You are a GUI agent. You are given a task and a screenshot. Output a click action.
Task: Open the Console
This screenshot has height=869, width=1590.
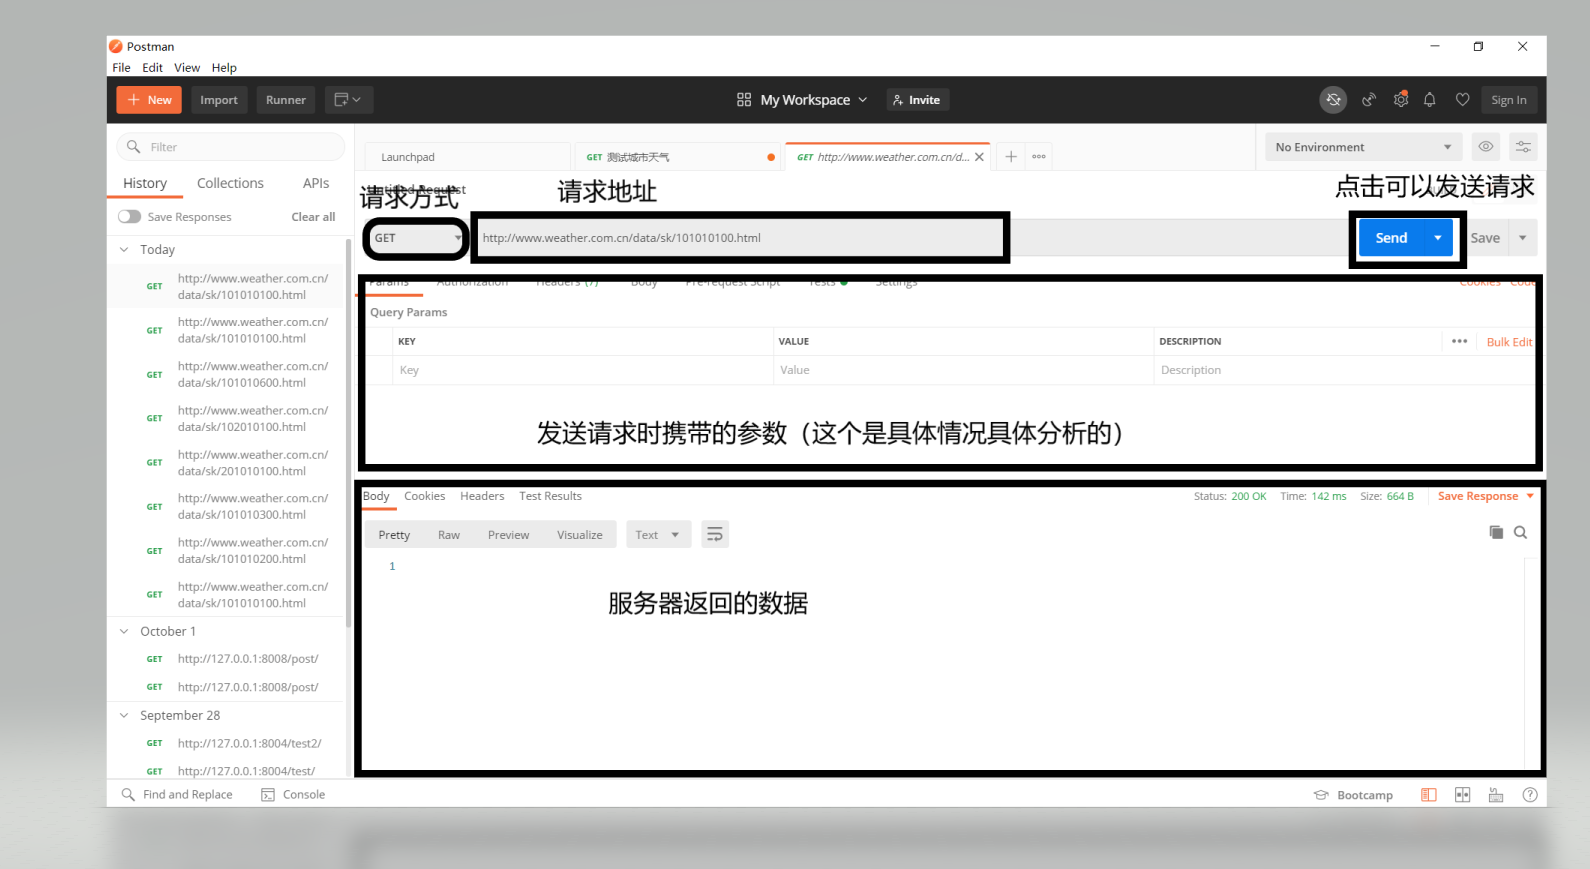click(293, 795)
